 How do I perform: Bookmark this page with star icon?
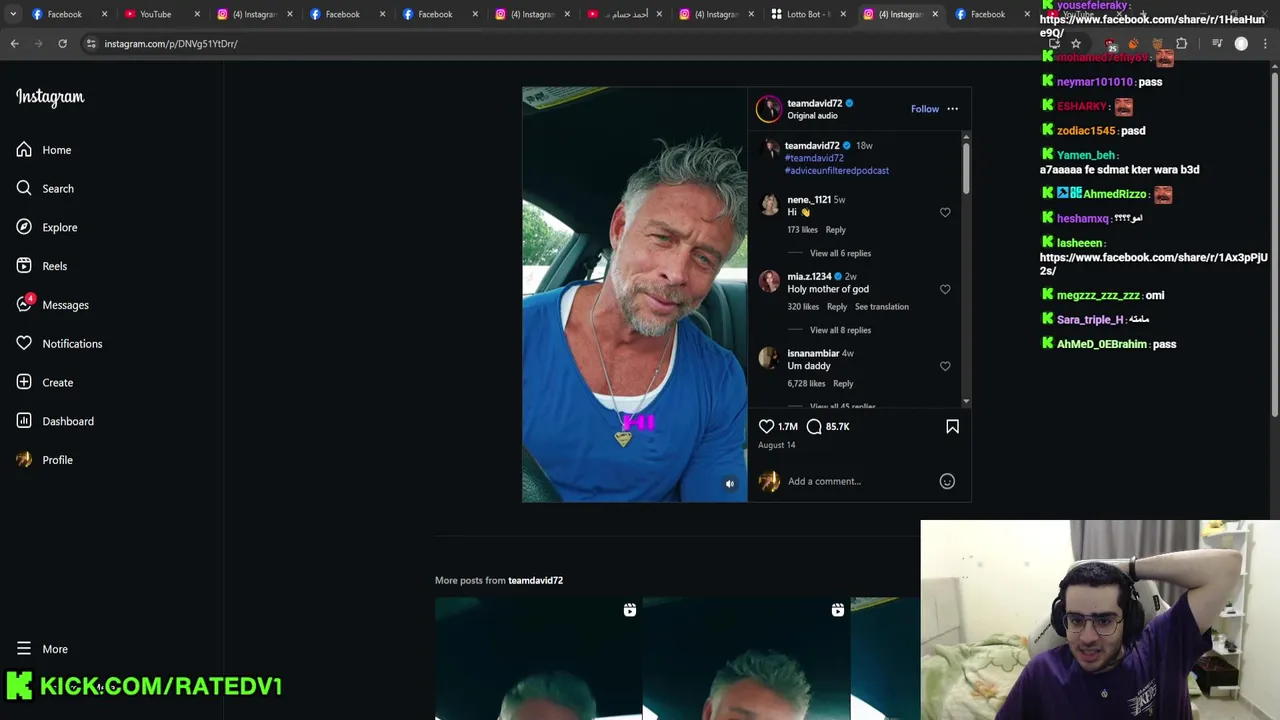click(x=1076, y=44)
